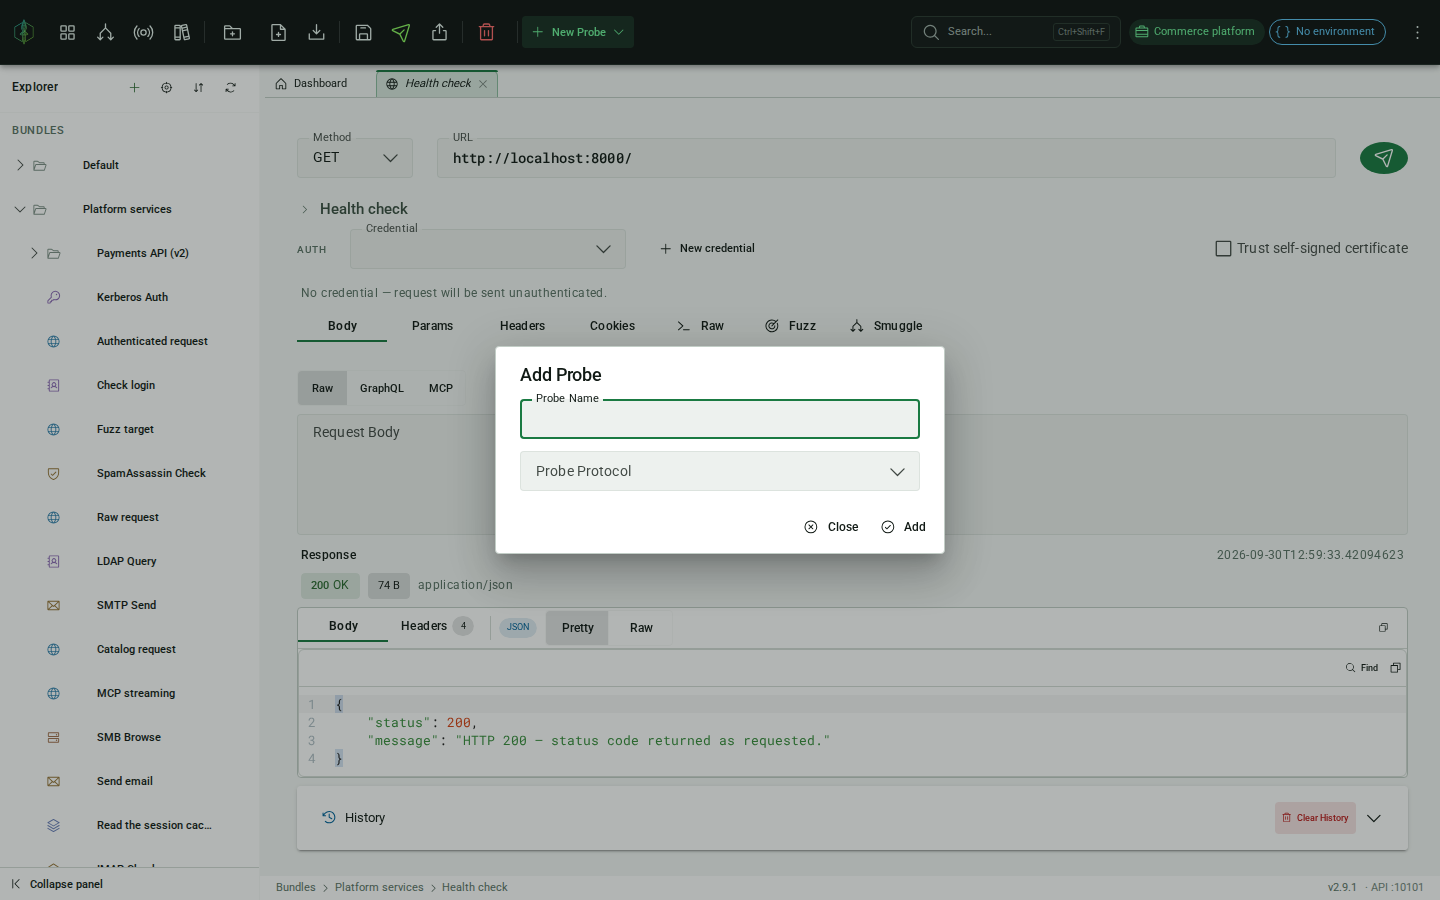Image resolution: width=1440 pixels, height=900 pixels.
Task: Click the export share toolbar icon
Action: (439, 32)
